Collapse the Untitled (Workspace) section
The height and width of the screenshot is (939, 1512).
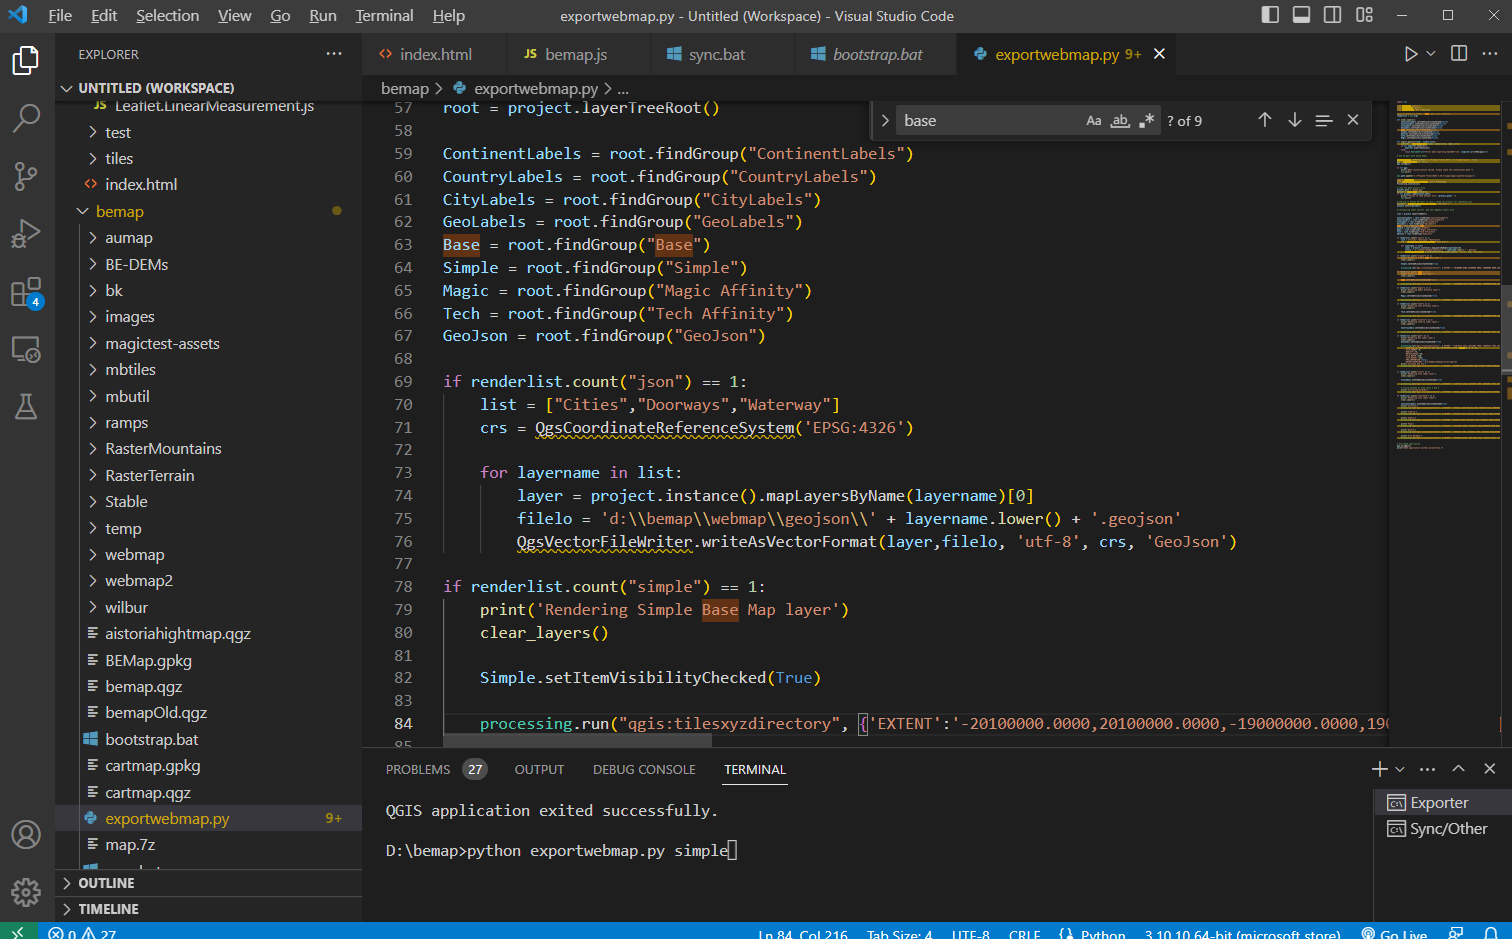point(208,88)
